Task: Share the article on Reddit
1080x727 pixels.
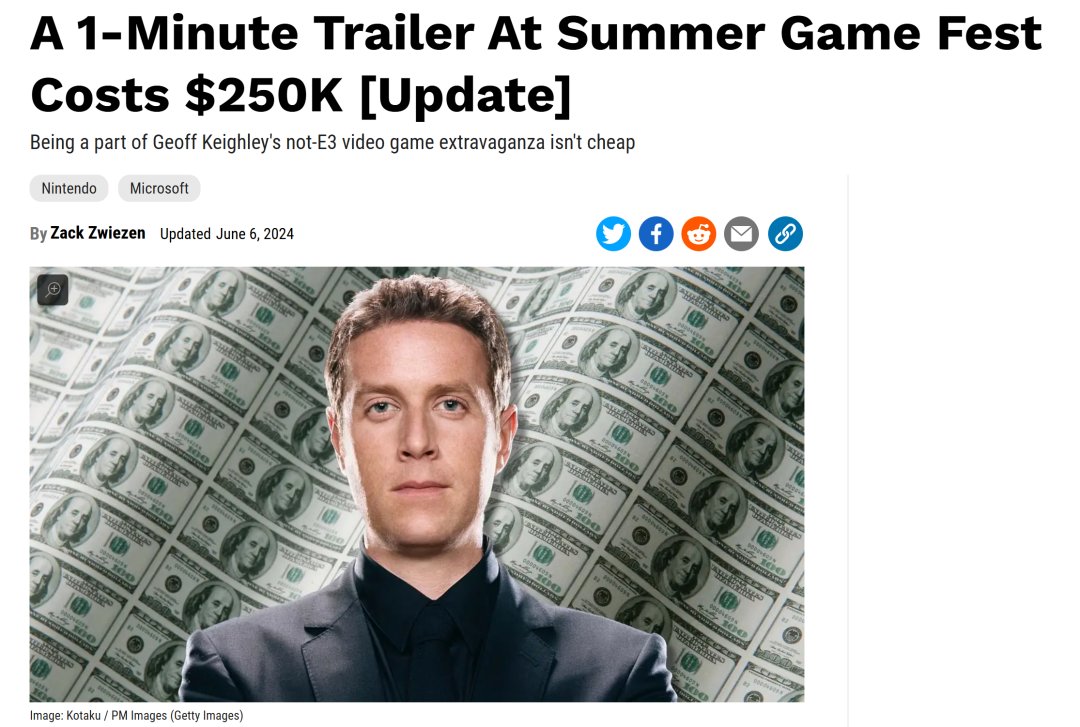Action: click(x=698, y=234)
